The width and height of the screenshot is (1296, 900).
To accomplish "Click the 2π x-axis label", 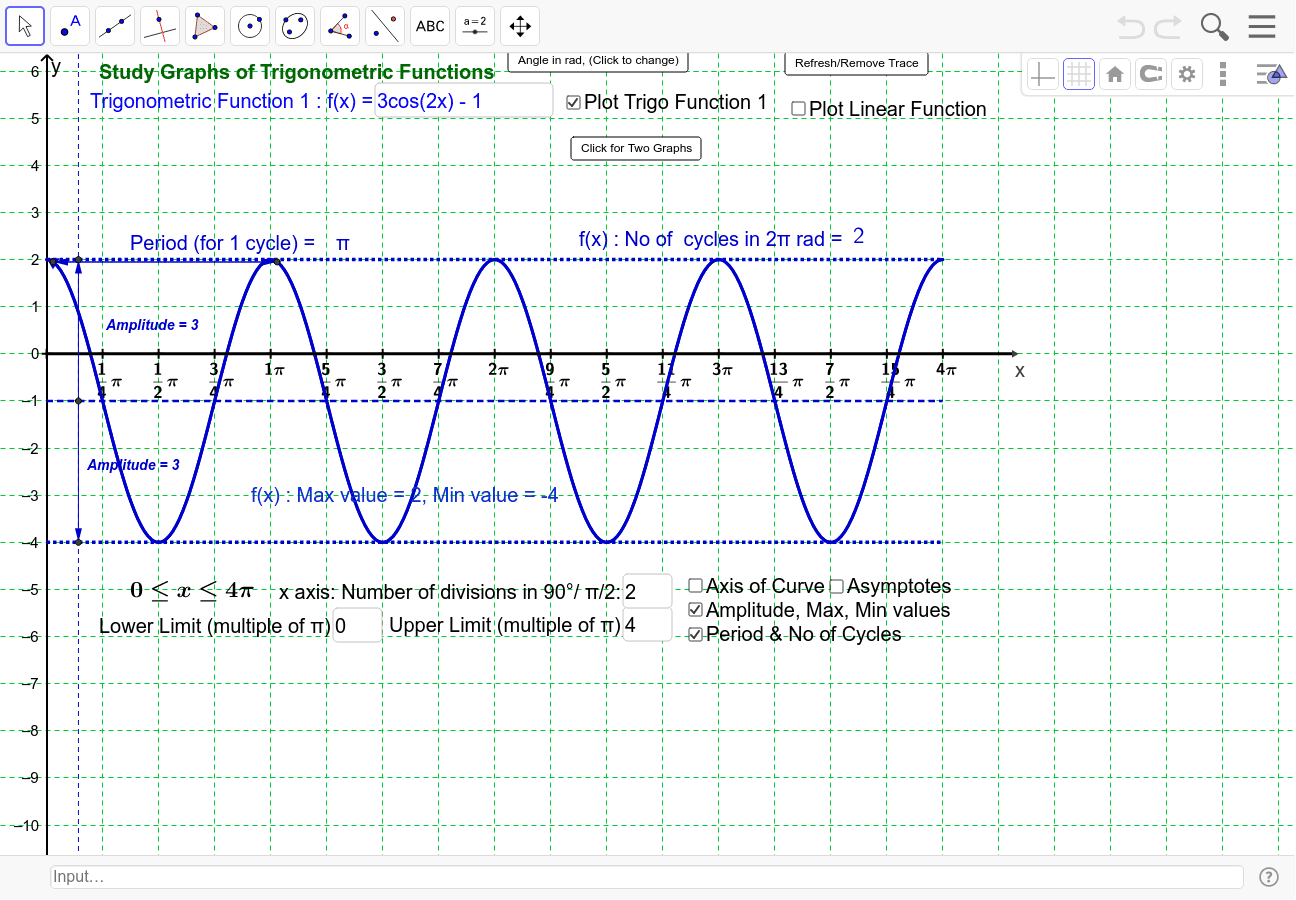I will click(x=498, y=369).
